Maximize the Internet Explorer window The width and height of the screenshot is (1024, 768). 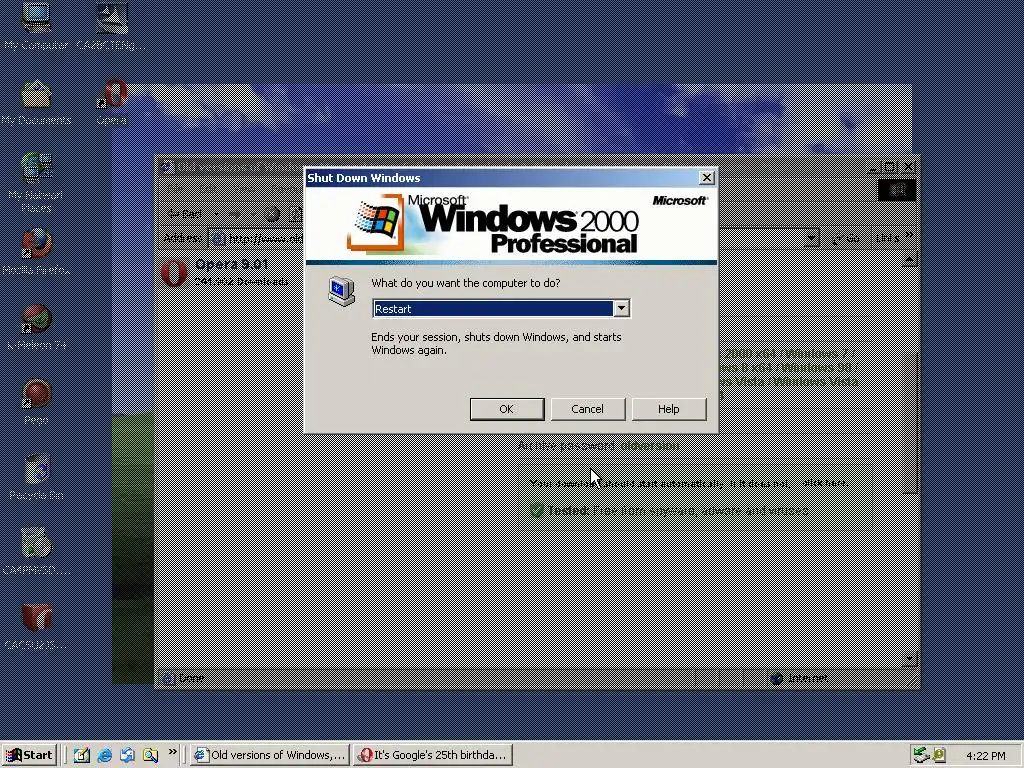point(889,167)
